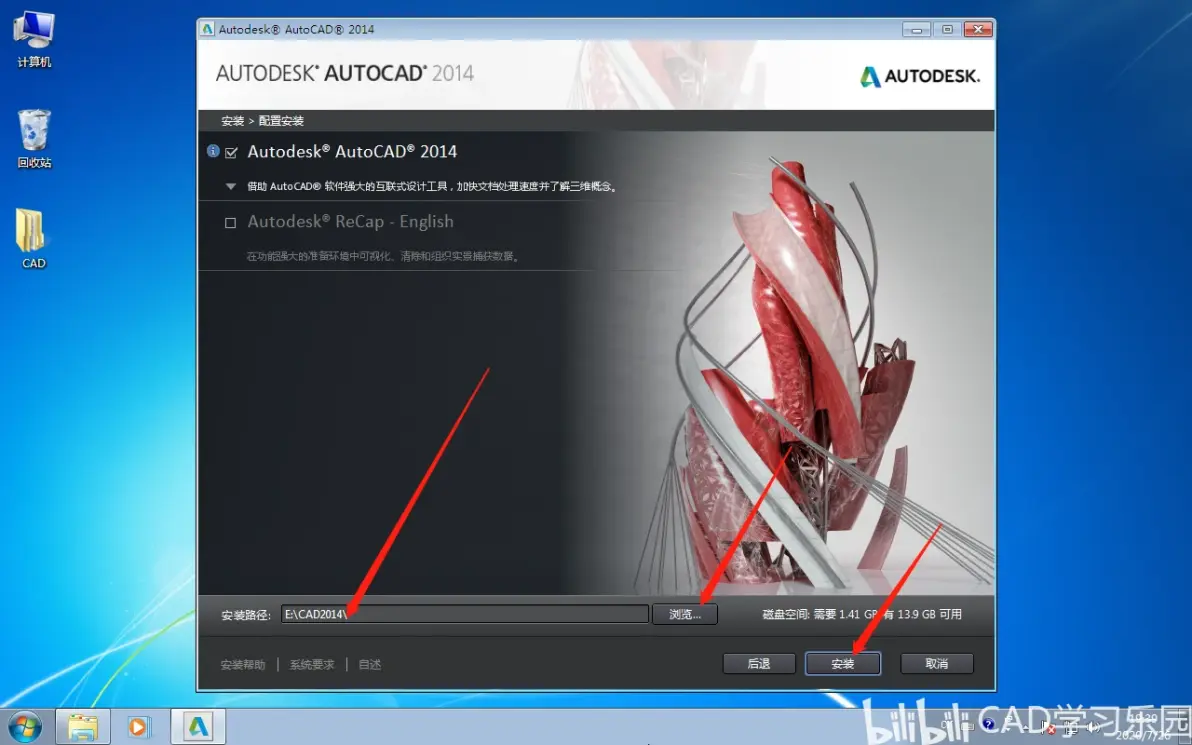
Task: Click the 磁盘空间 disk space text
Action: click(862, 614)
